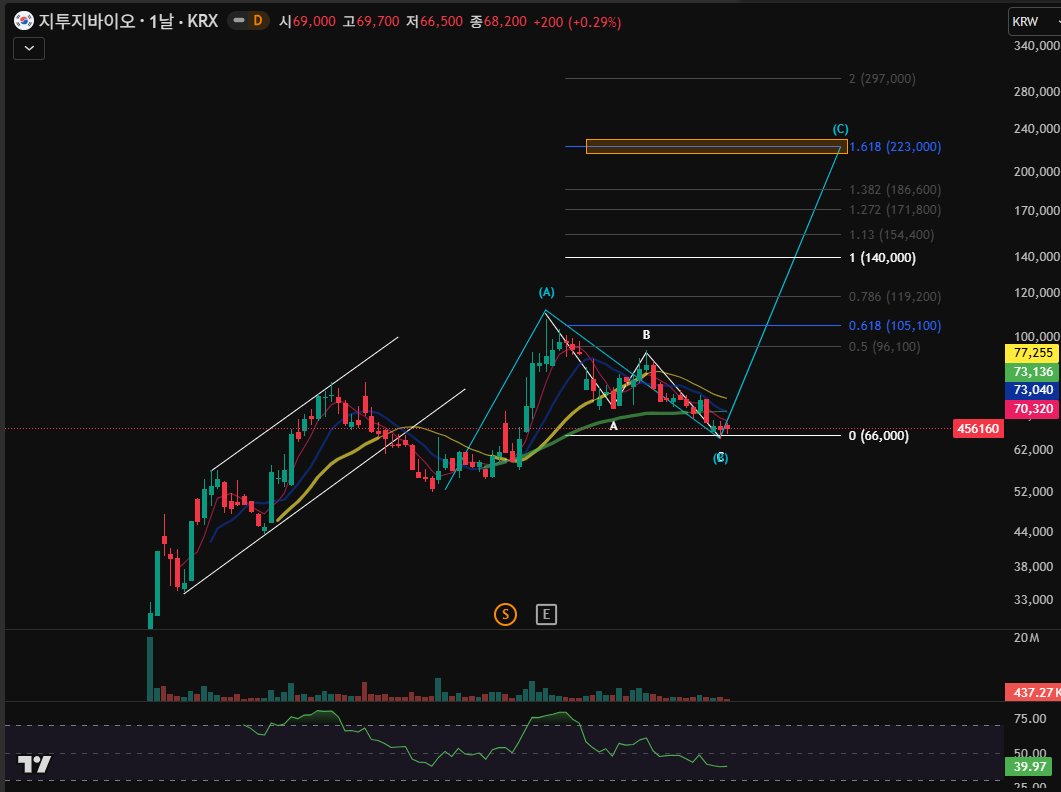Click the (A) wave label
1061x792 pixels.
pyautogui.click(x=546, y=292)
